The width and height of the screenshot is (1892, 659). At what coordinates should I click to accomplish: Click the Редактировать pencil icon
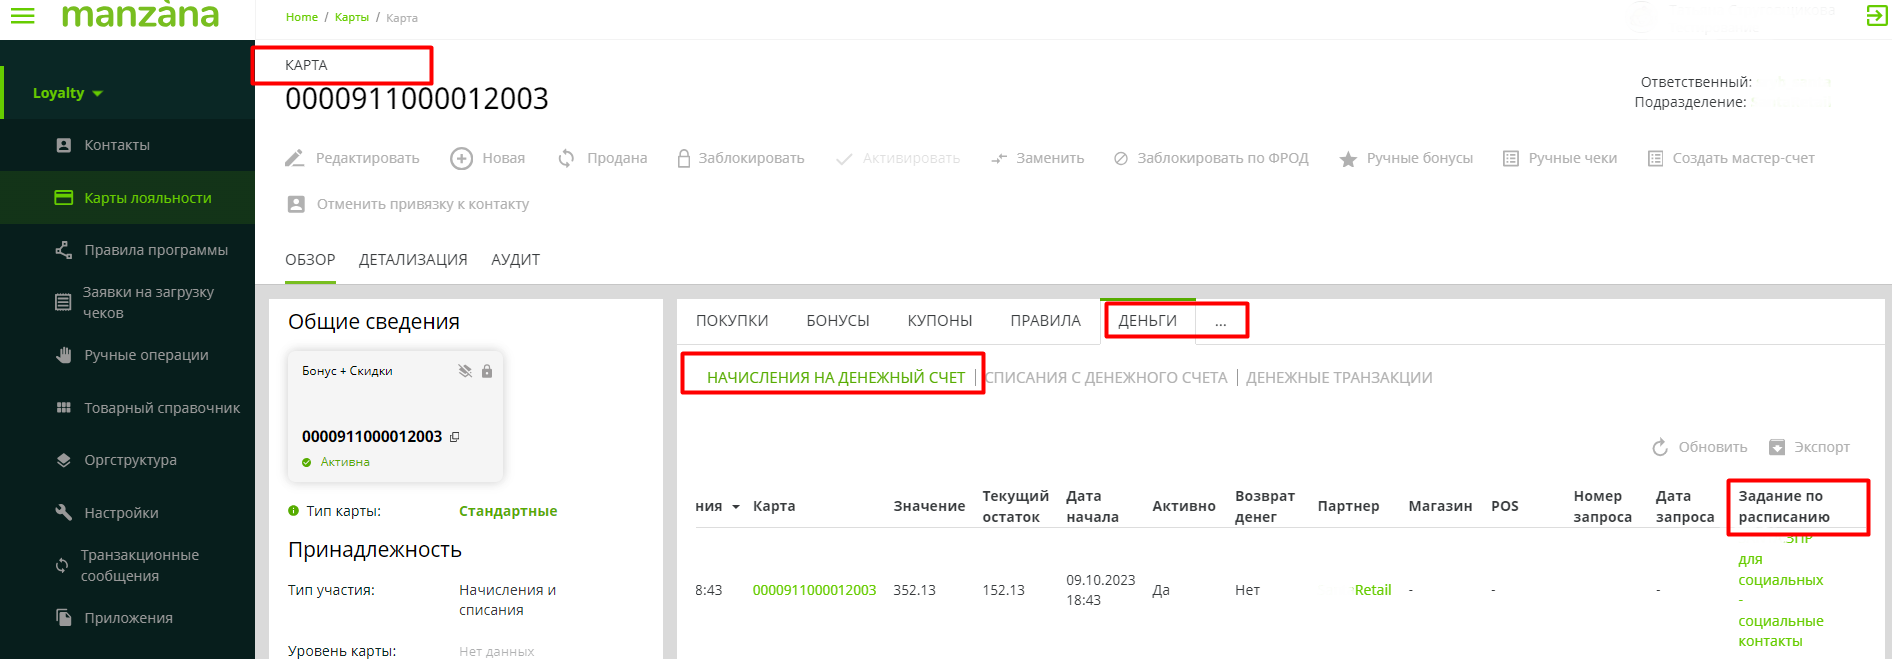294,158
